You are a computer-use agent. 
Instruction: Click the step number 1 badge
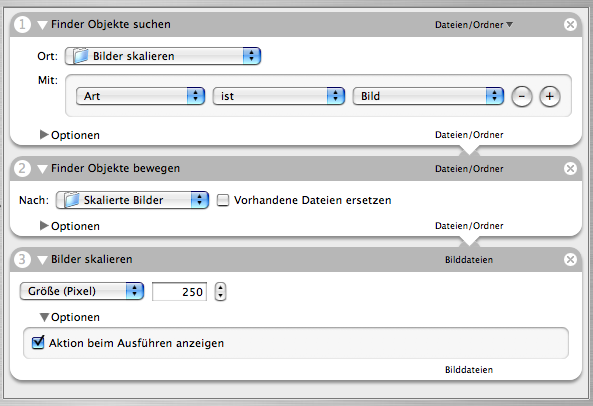[22, 25]
